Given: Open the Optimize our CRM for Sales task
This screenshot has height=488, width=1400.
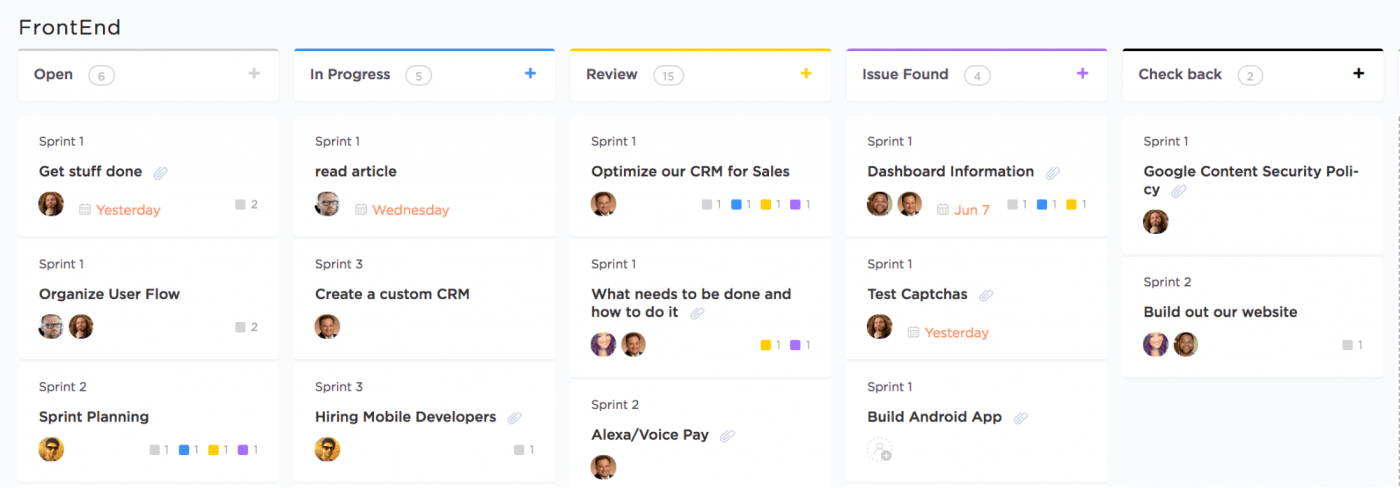Looking at the screenshot, I should point(690,171).
